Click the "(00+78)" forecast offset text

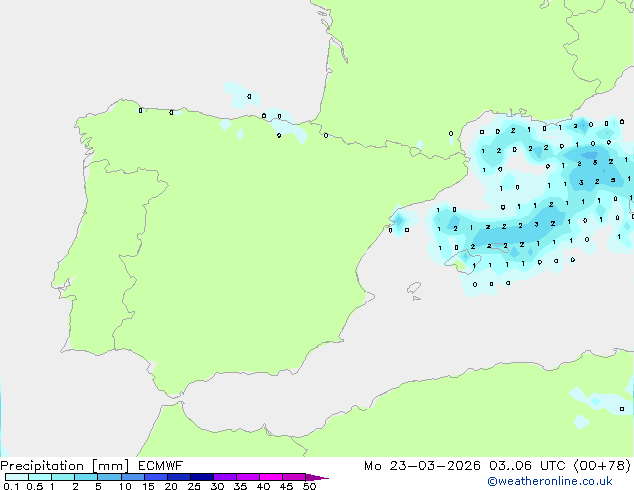[x=602, y=466]
